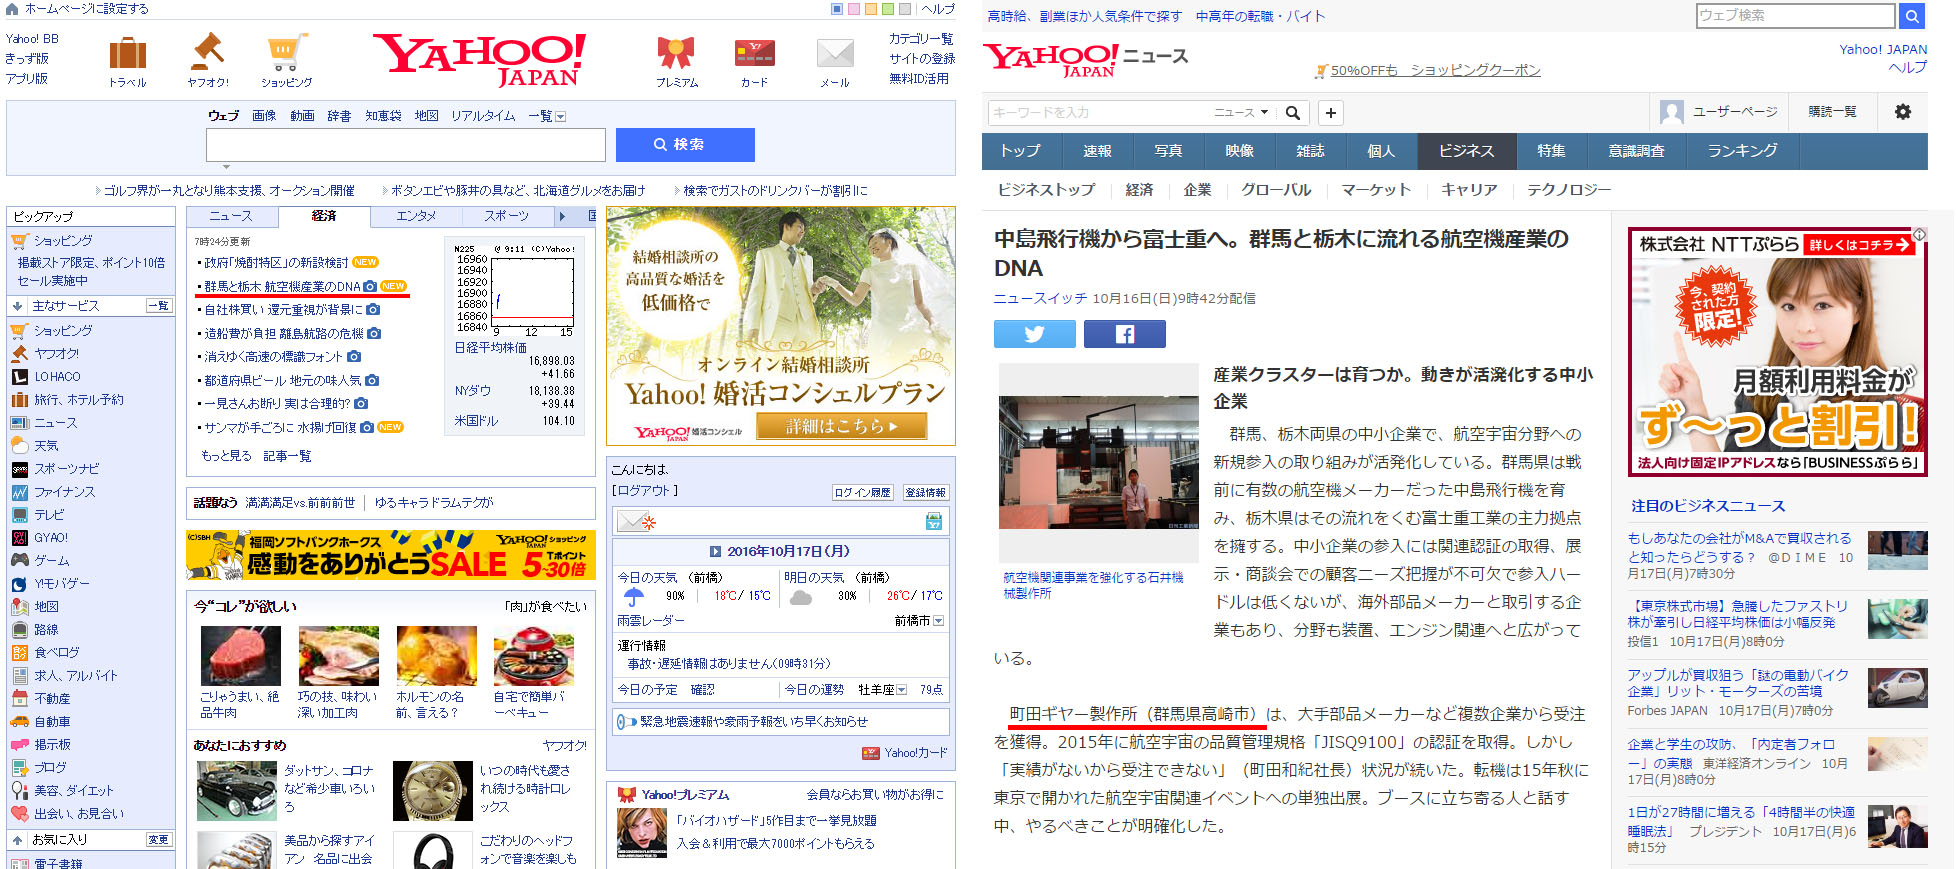Switch to the スポーツ topics tab
This screenshot has width=1956, height=869.
pyautogui.click(x=507, y=216)
